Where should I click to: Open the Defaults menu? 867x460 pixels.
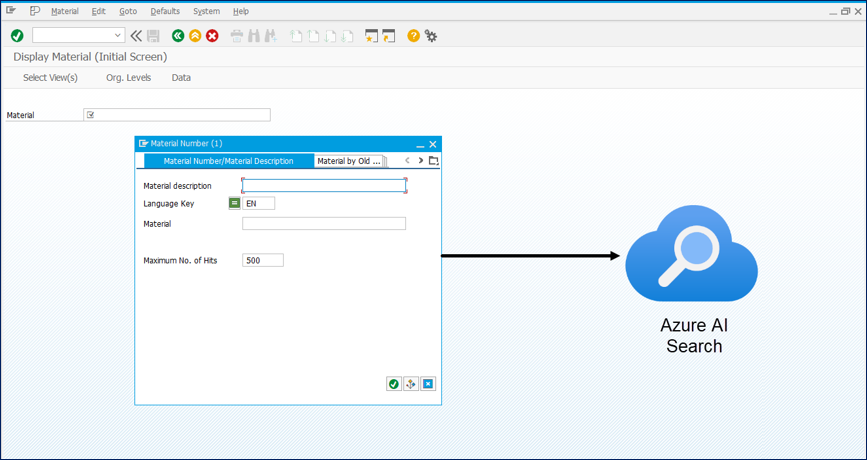165,11
